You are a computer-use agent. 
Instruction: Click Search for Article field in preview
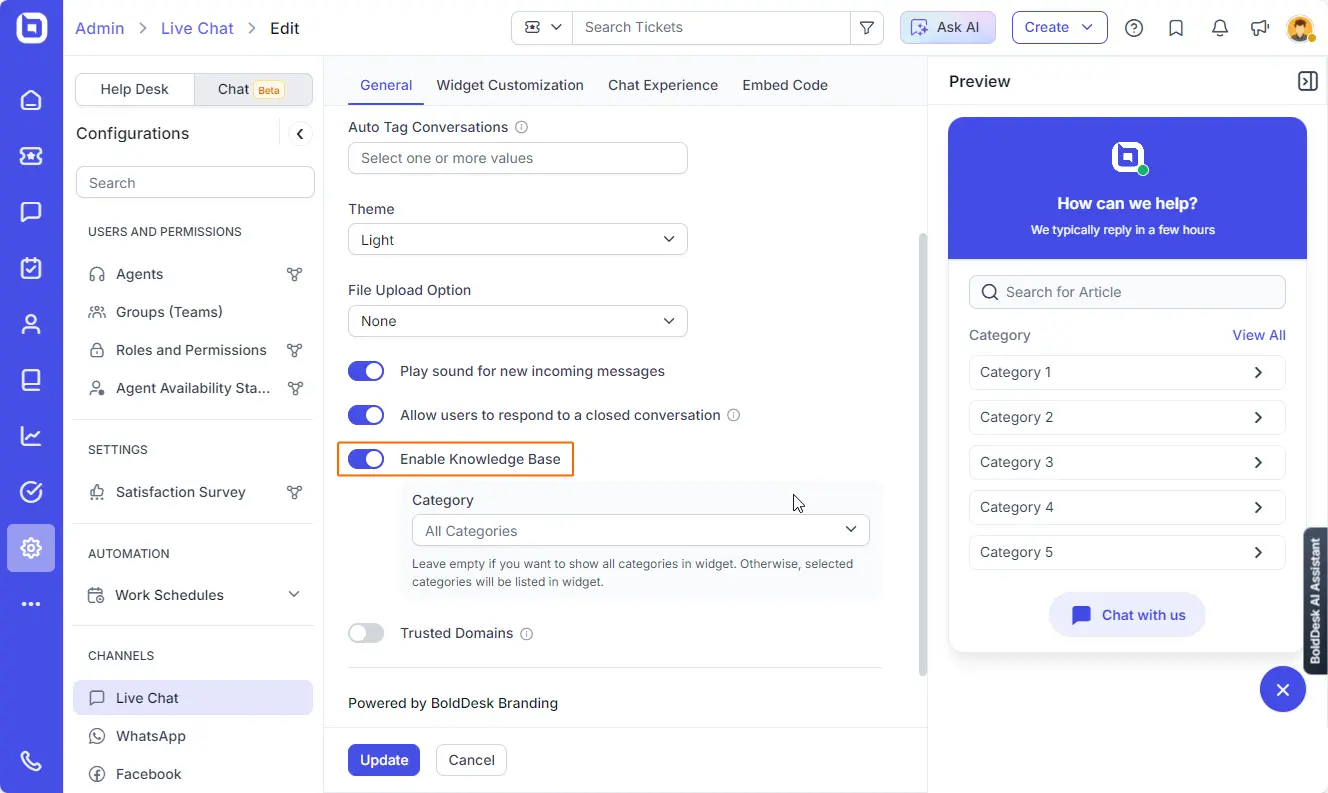[x=1127, y=292]
